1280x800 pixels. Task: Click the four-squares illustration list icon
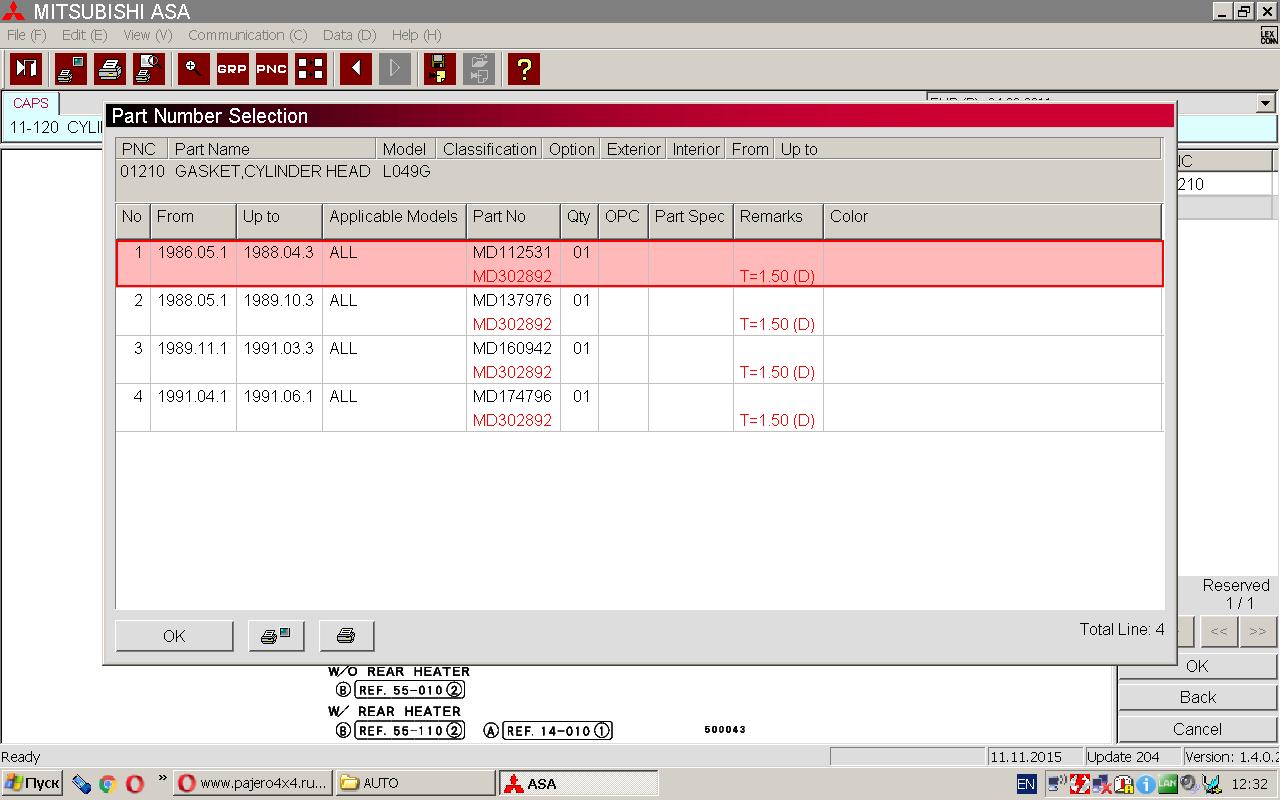311,69
